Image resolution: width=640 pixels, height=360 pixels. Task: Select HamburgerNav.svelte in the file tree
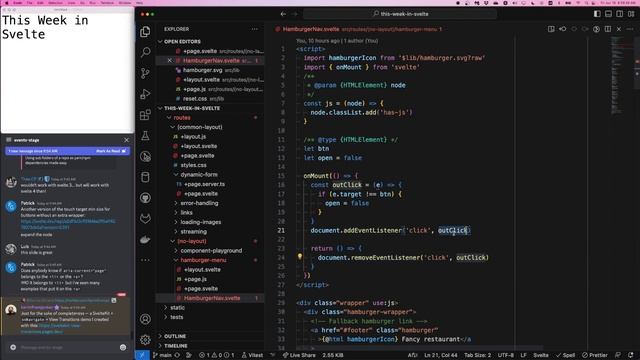tap(212, 298)
